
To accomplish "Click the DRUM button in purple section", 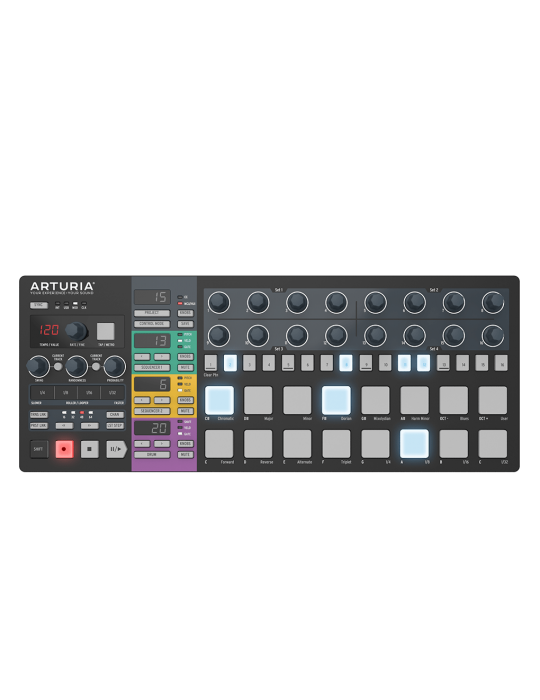I will click(152, 454).
